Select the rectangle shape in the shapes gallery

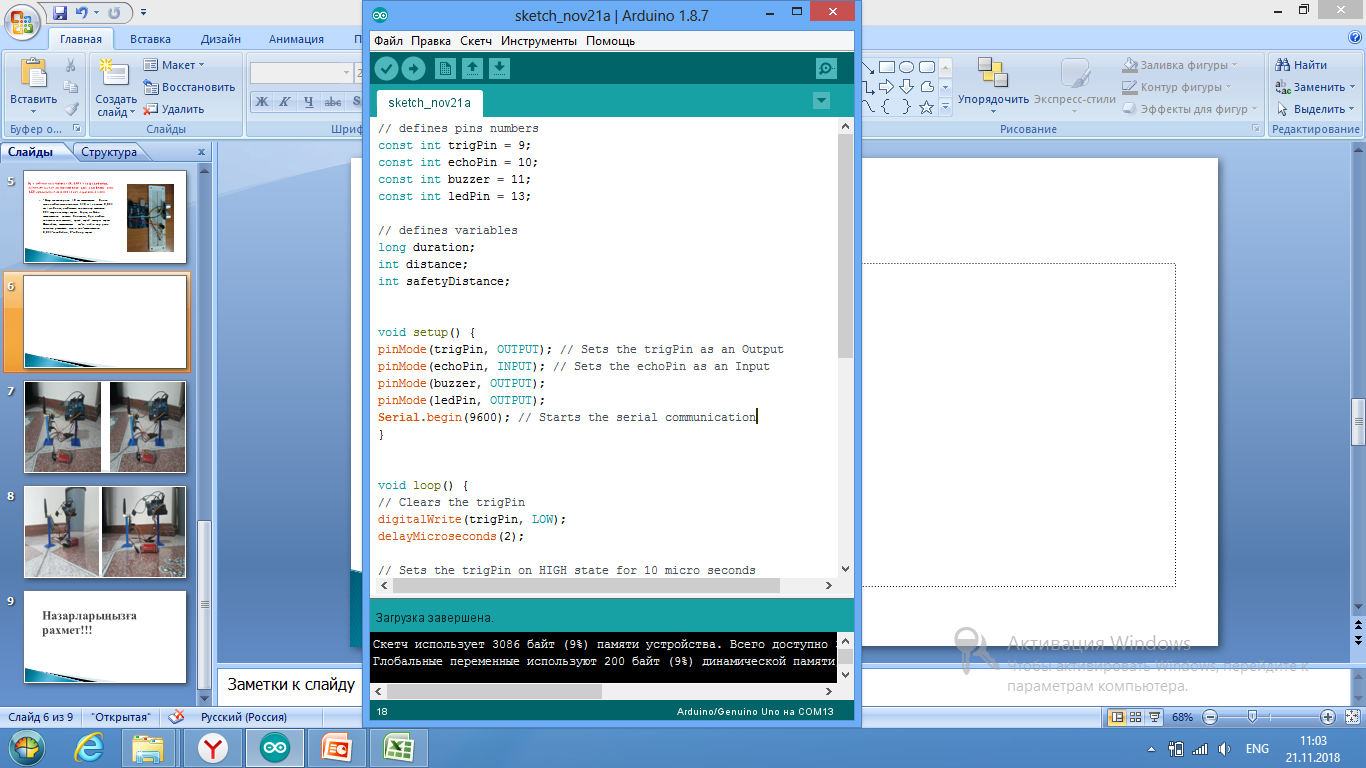coord(886,67)
